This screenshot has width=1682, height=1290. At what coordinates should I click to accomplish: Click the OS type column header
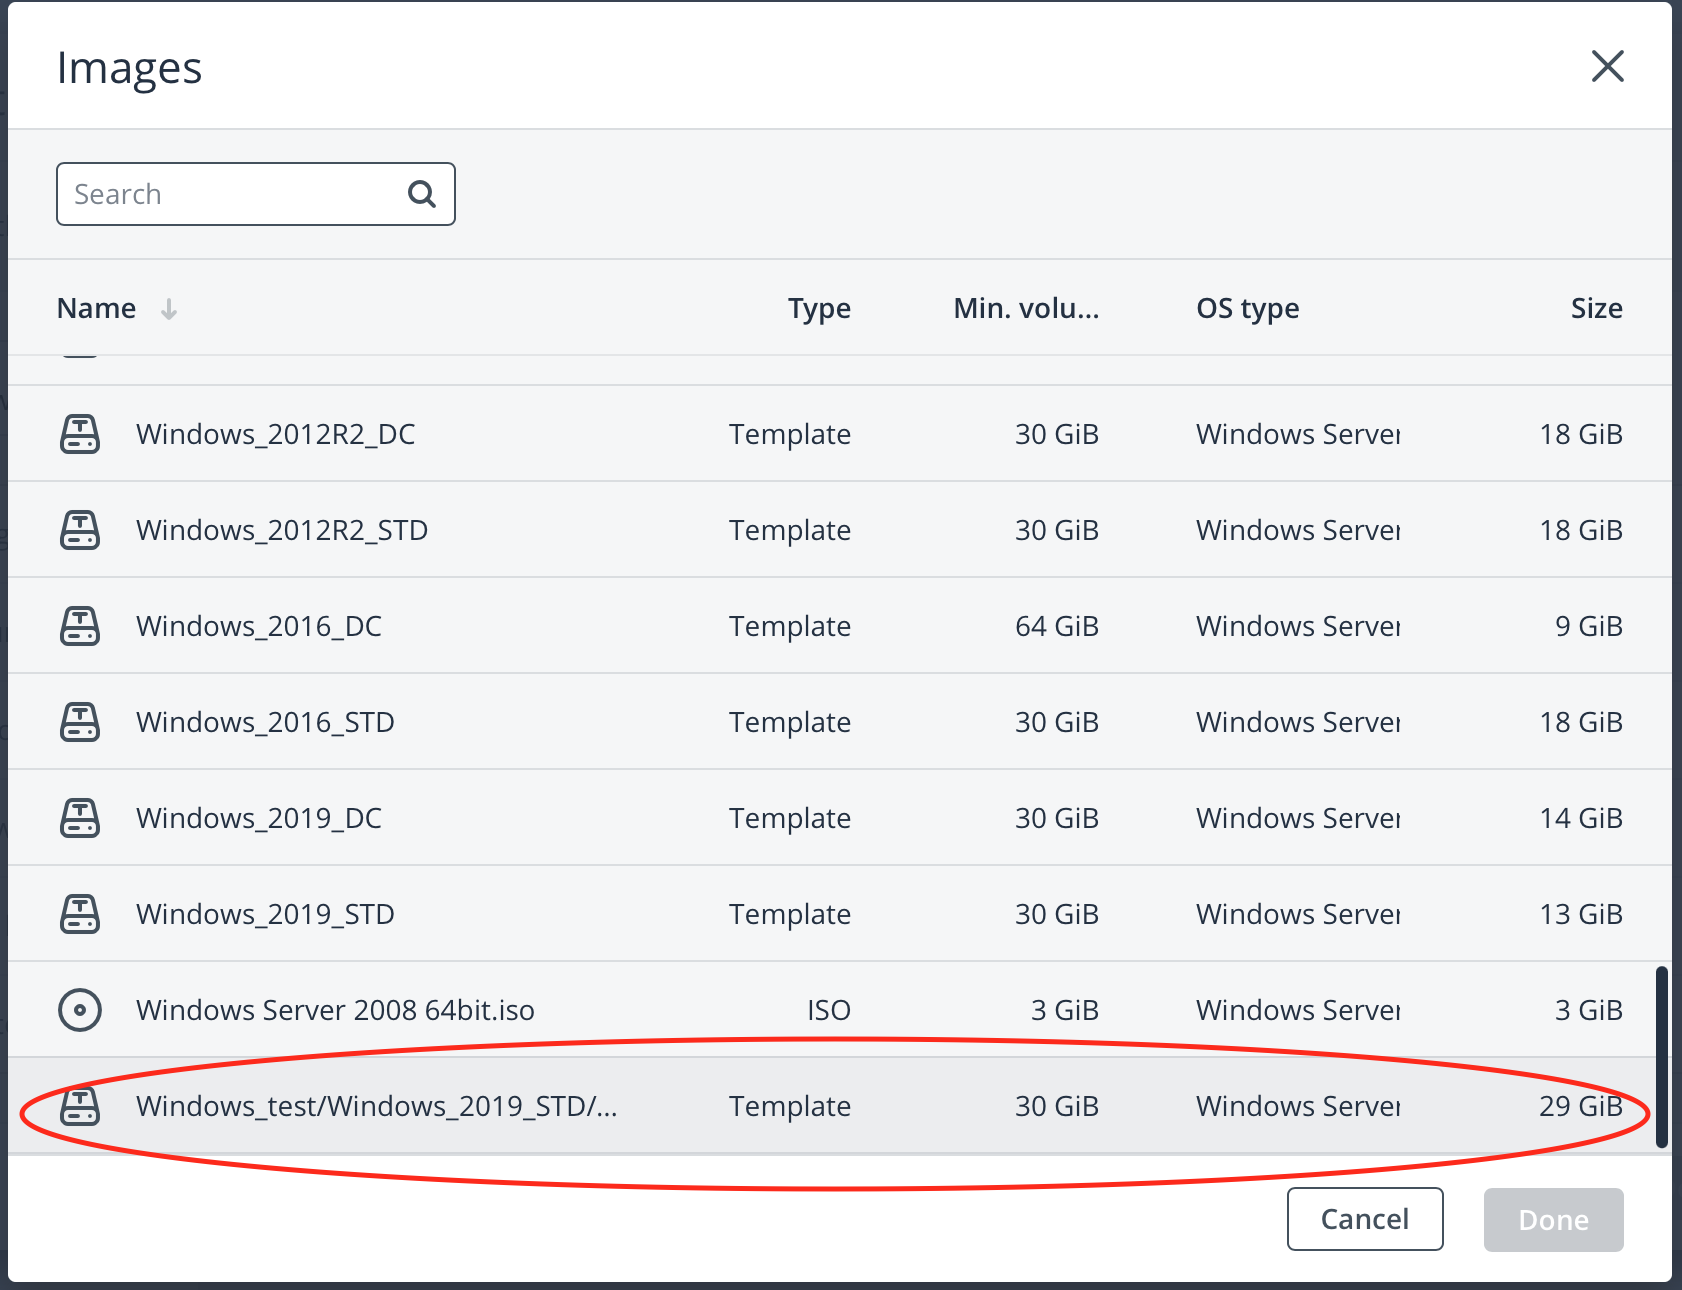[1247, 308]
